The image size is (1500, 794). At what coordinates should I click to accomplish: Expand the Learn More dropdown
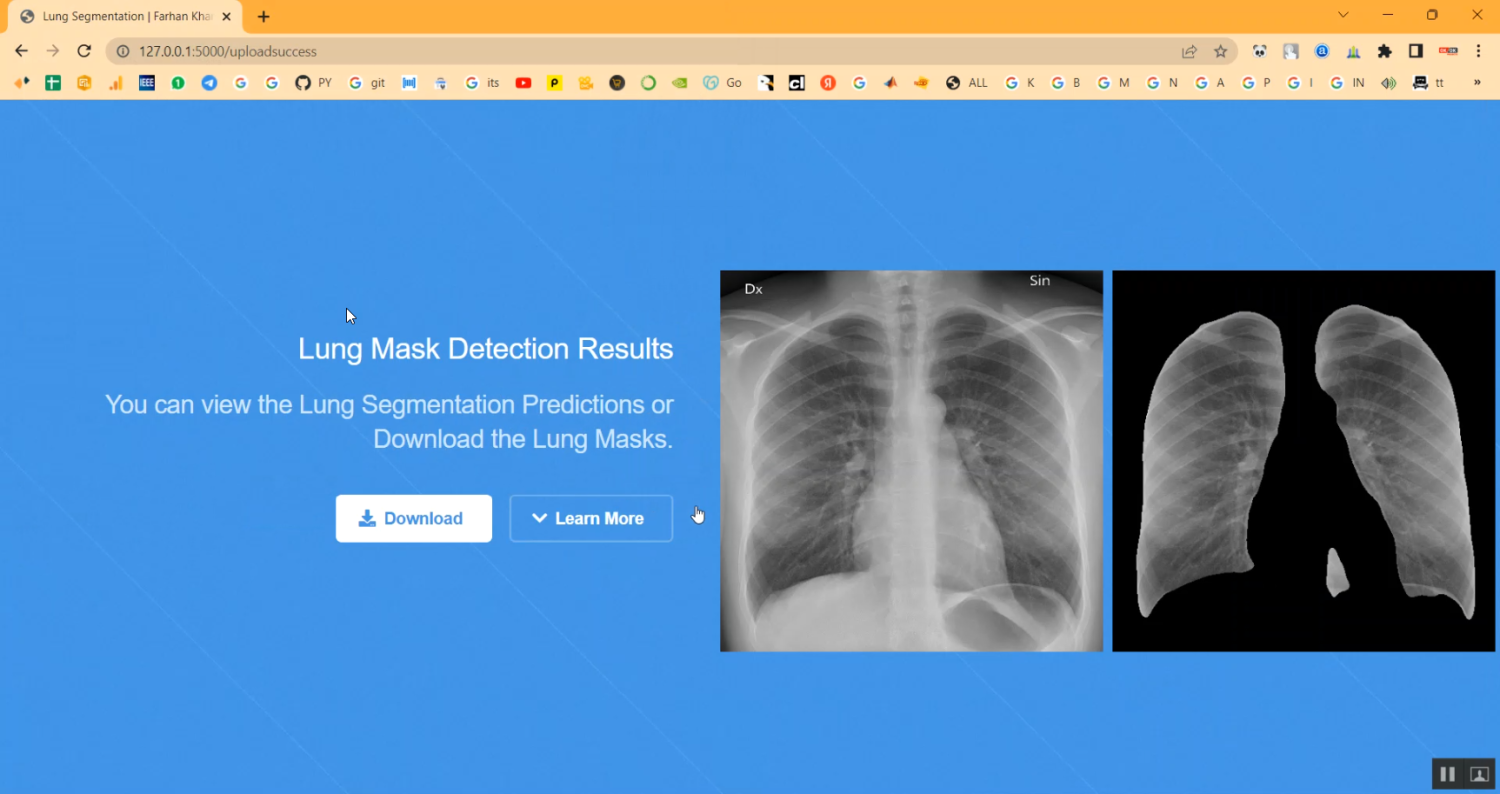click(x=591, y=518)
